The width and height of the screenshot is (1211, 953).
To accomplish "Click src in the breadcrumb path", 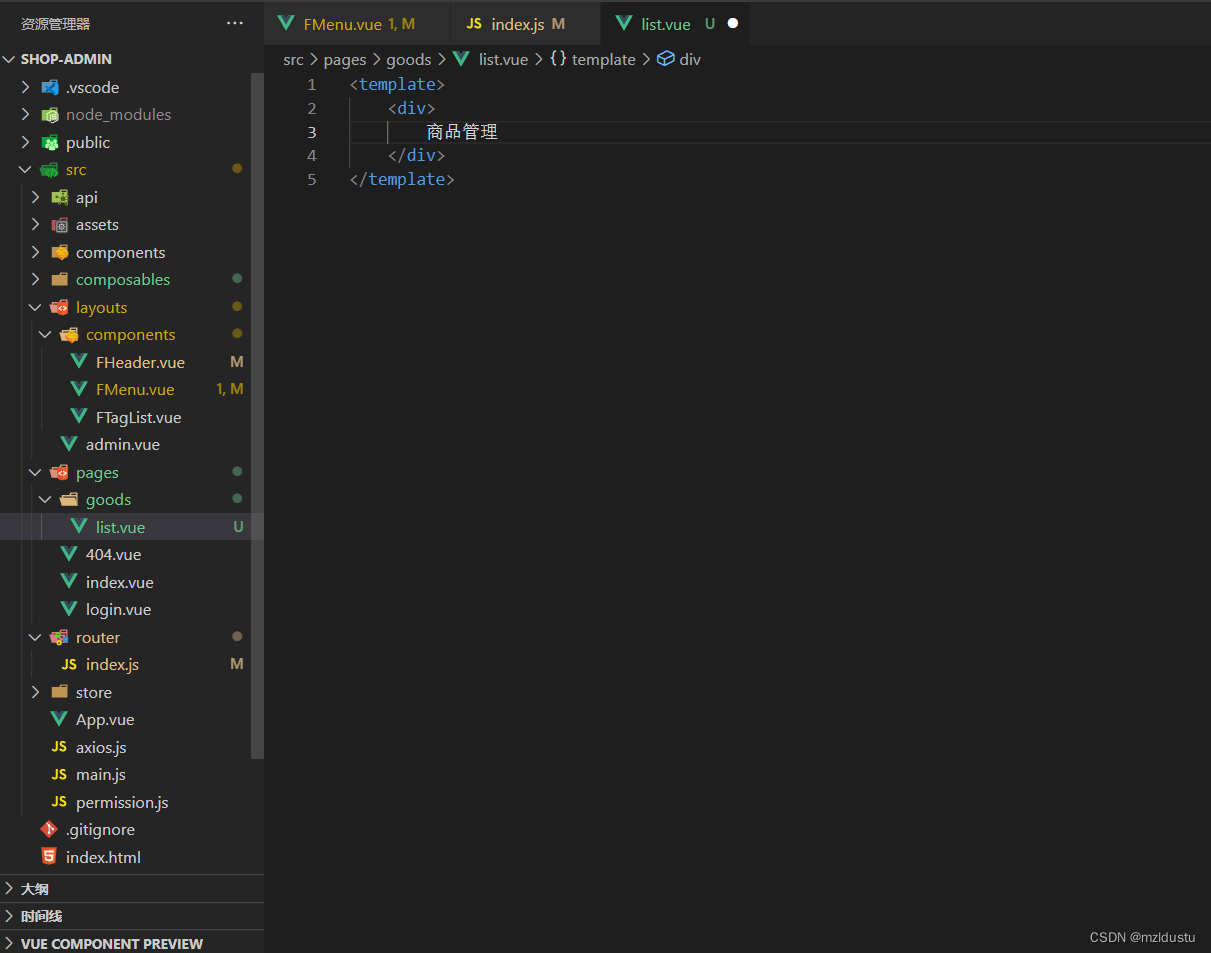I will coord(293,59).
